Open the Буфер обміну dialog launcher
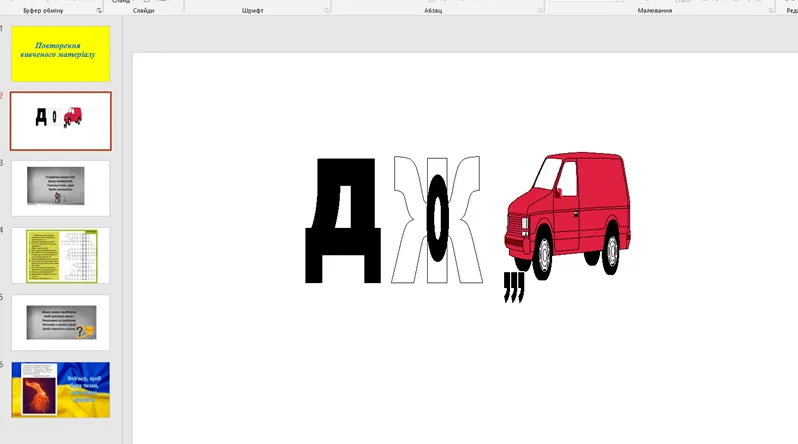The height and width of the screenshot is (444, 798). (x=99, y=10)
